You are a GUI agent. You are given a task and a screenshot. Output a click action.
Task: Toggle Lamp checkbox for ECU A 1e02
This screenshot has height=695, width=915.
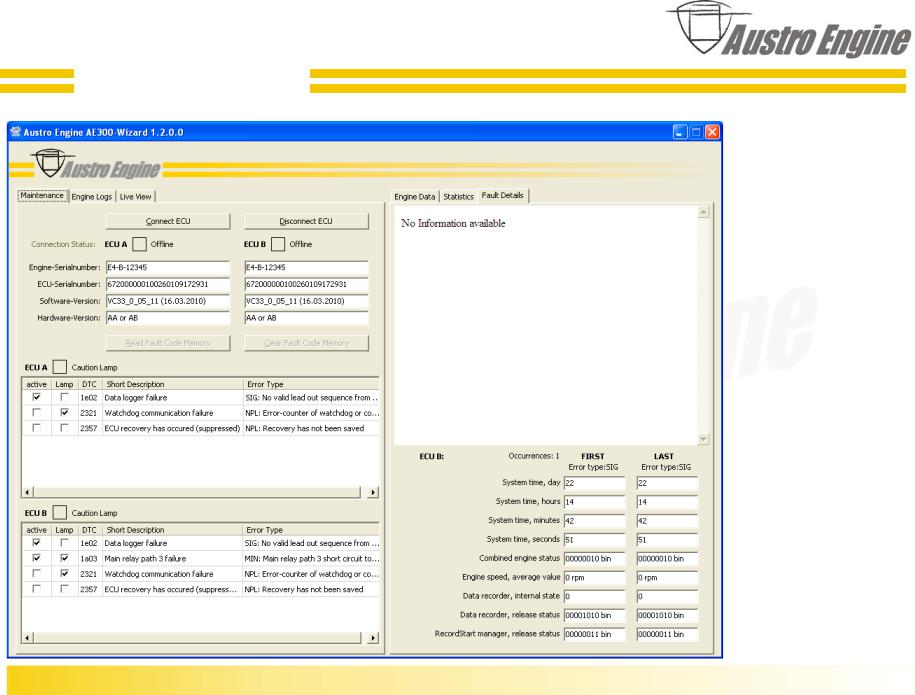point(64,397)
